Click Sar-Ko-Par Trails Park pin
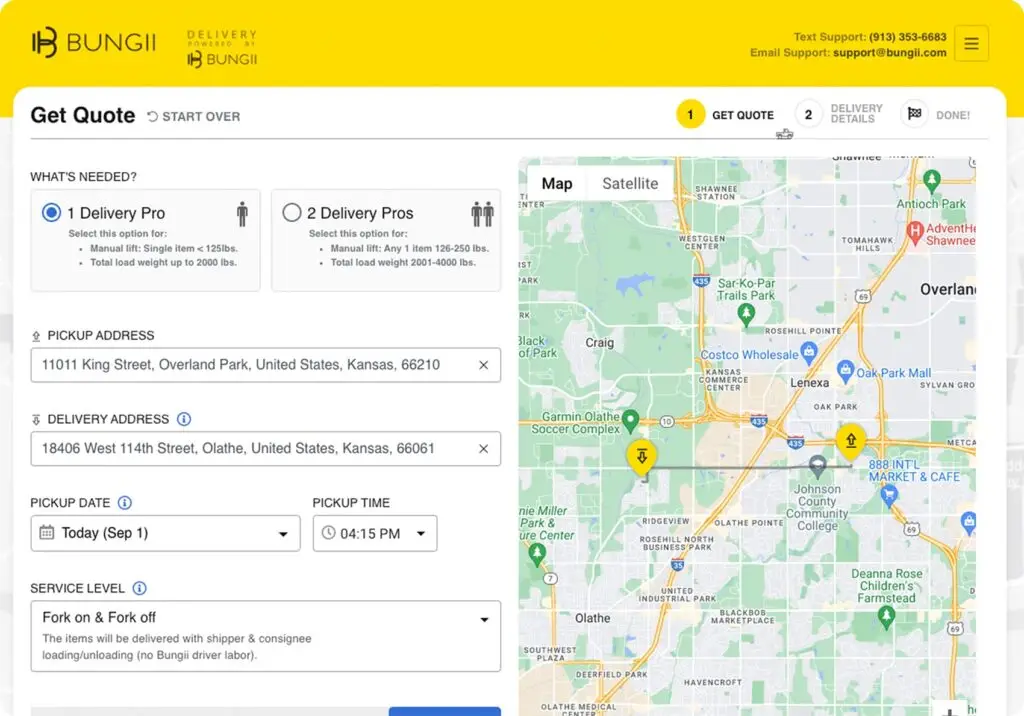The image size is (1024, 716). pyautogui.click(x=746, y=315)
